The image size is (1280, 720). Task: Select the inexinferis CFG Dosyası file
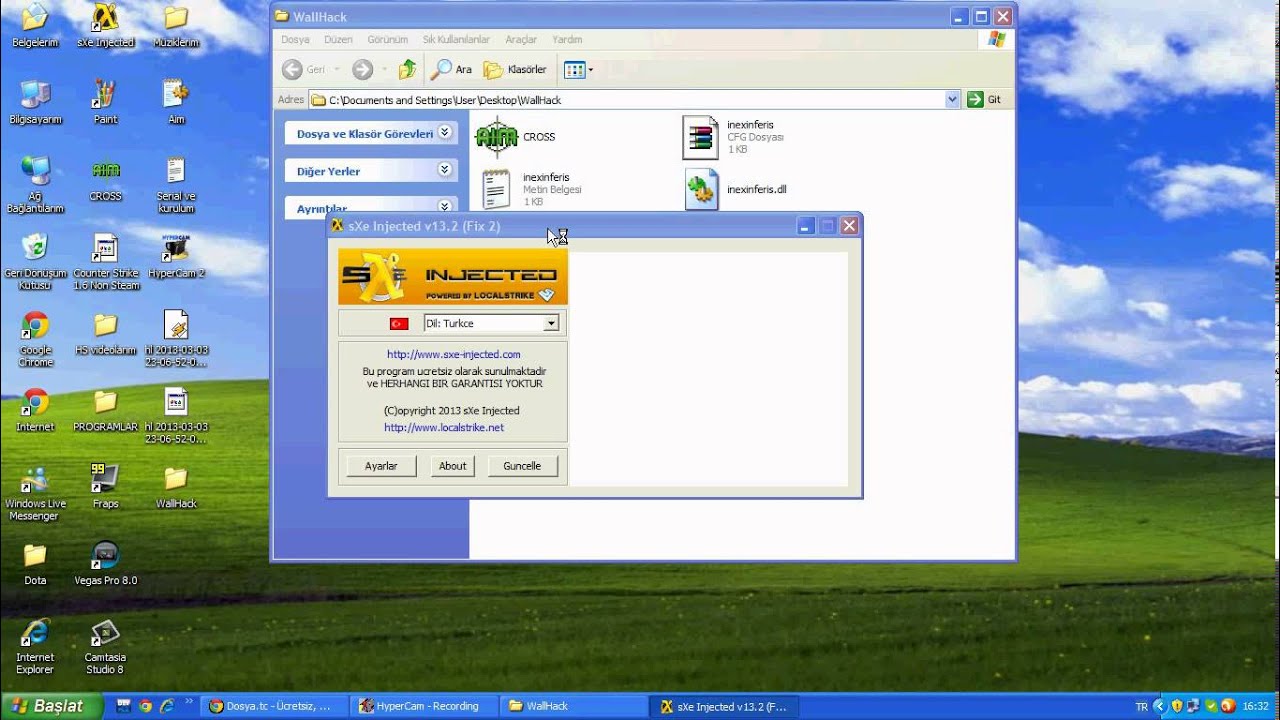point(733,137)
